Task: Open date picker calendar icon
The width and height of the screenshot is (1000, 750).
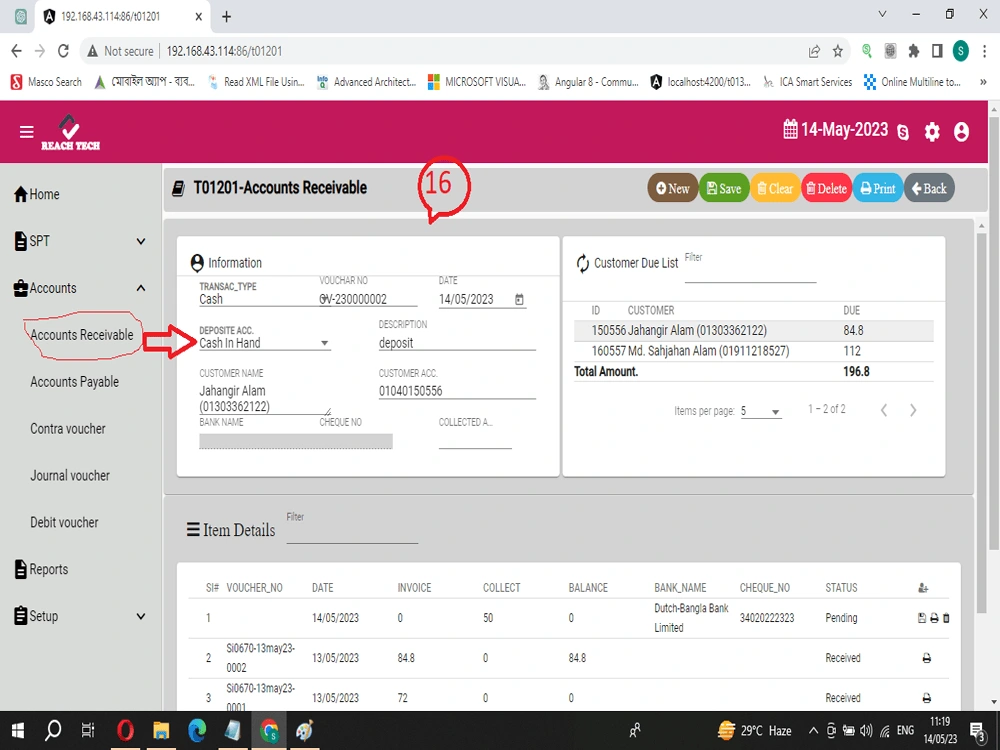Action: [x=519, y=299]
